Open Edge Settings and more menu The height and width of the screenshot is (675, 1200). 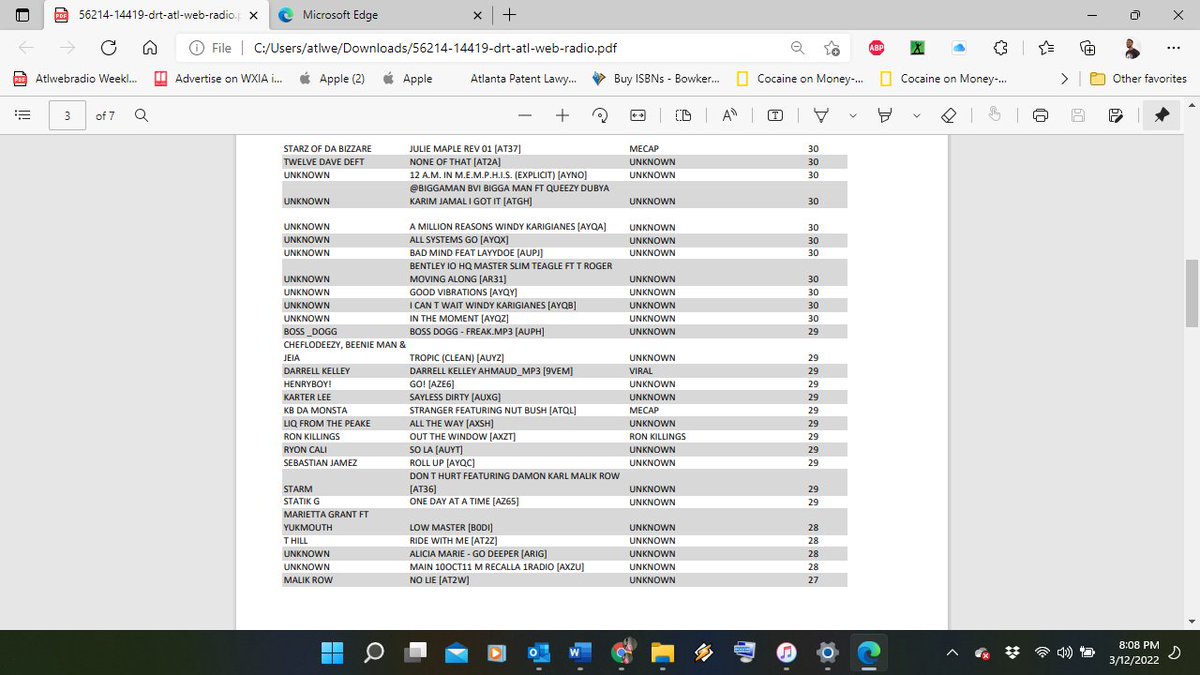point(1172,47)
